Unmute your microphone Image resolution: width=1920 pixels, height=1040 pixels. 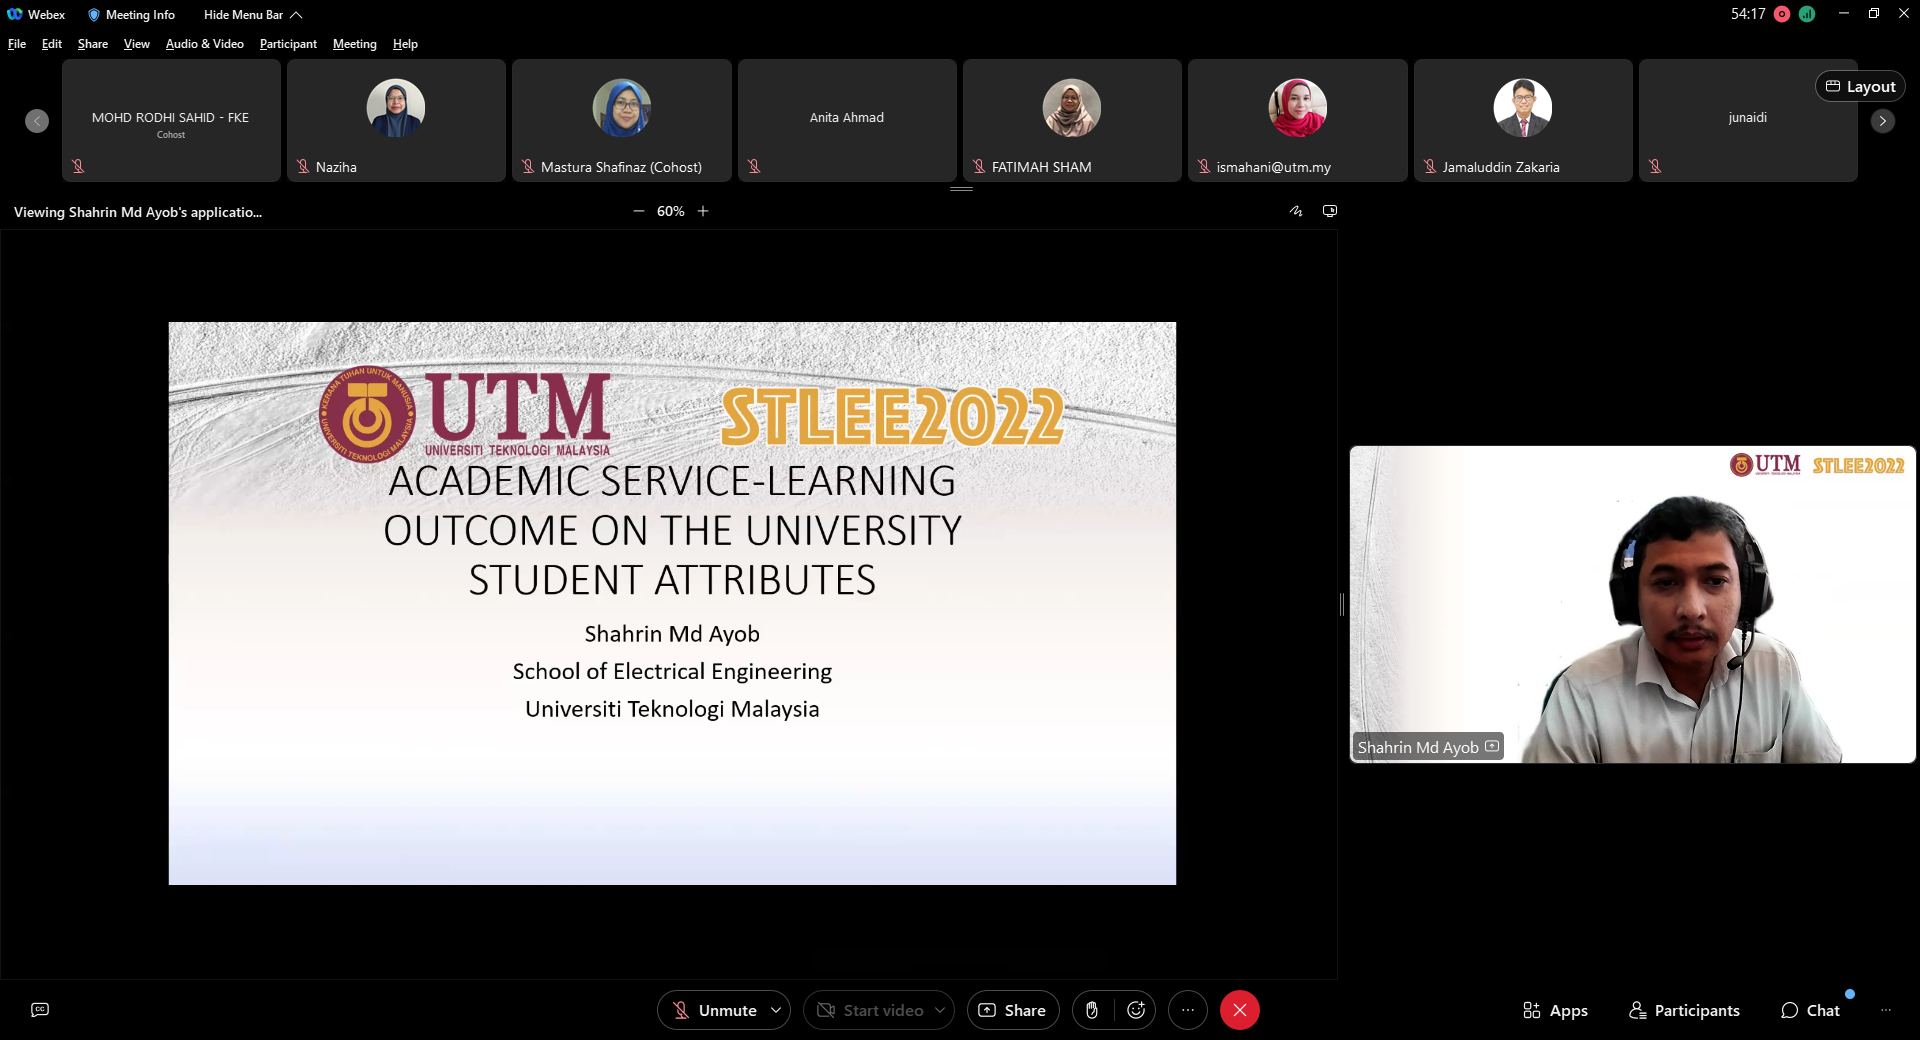coord(714,1010)
